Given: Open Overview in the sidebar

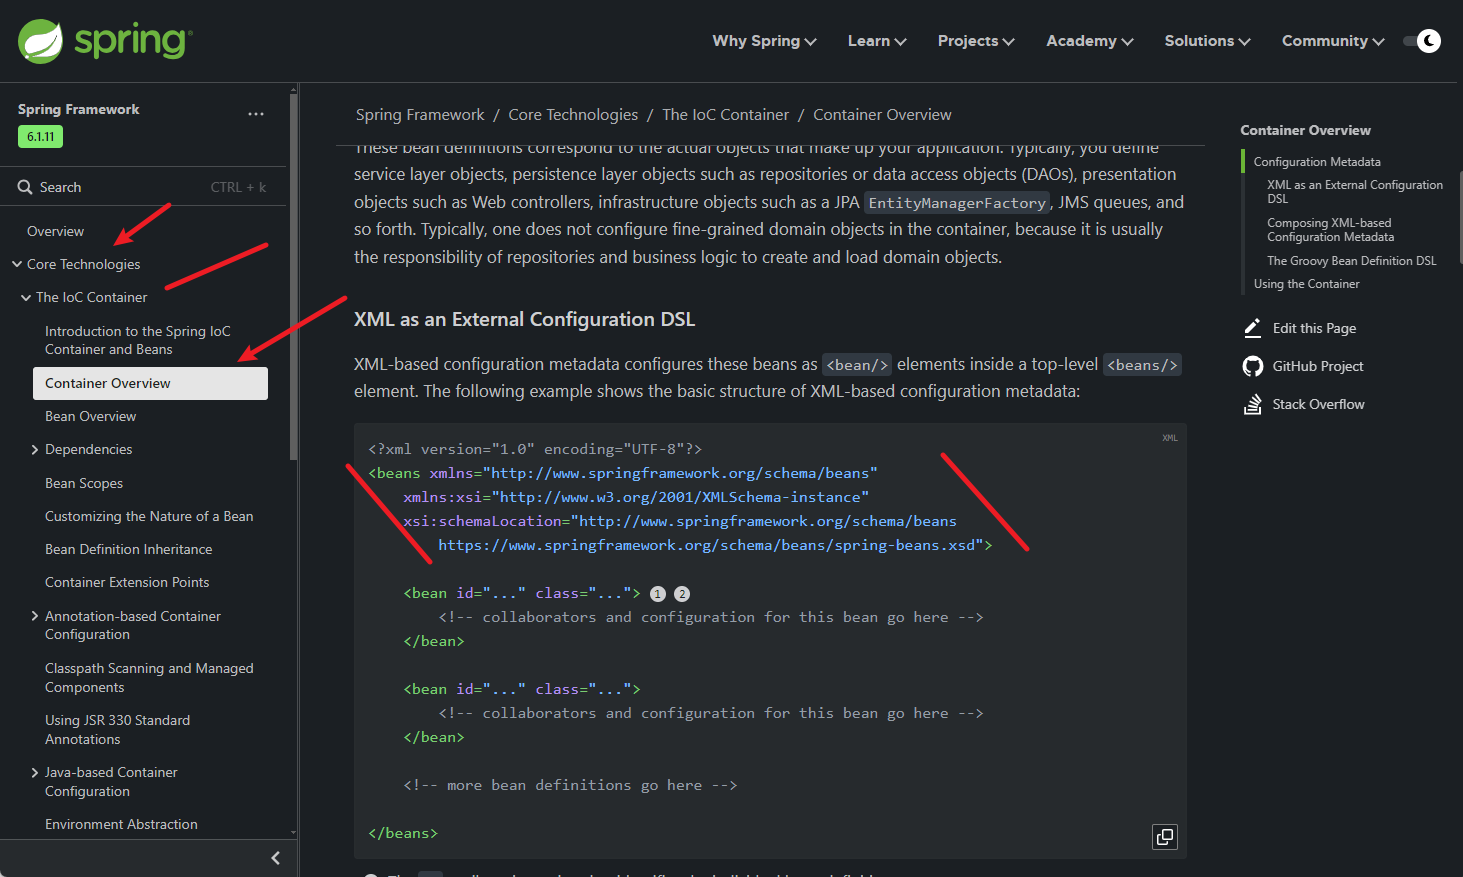Looking at the screenshot, I should pyautogui.click(x=55, y=231).
